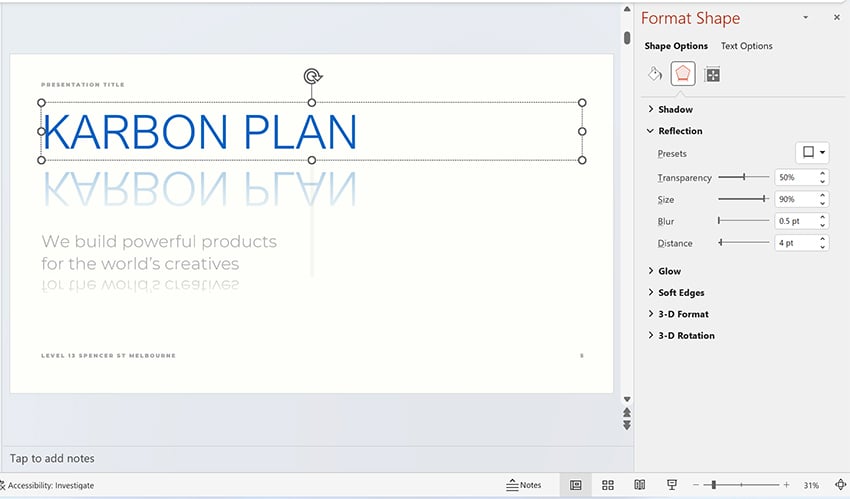This screenshot has width=850, height=499.
Task: Click Fit slide to window icon
Action: click(840, 485)
